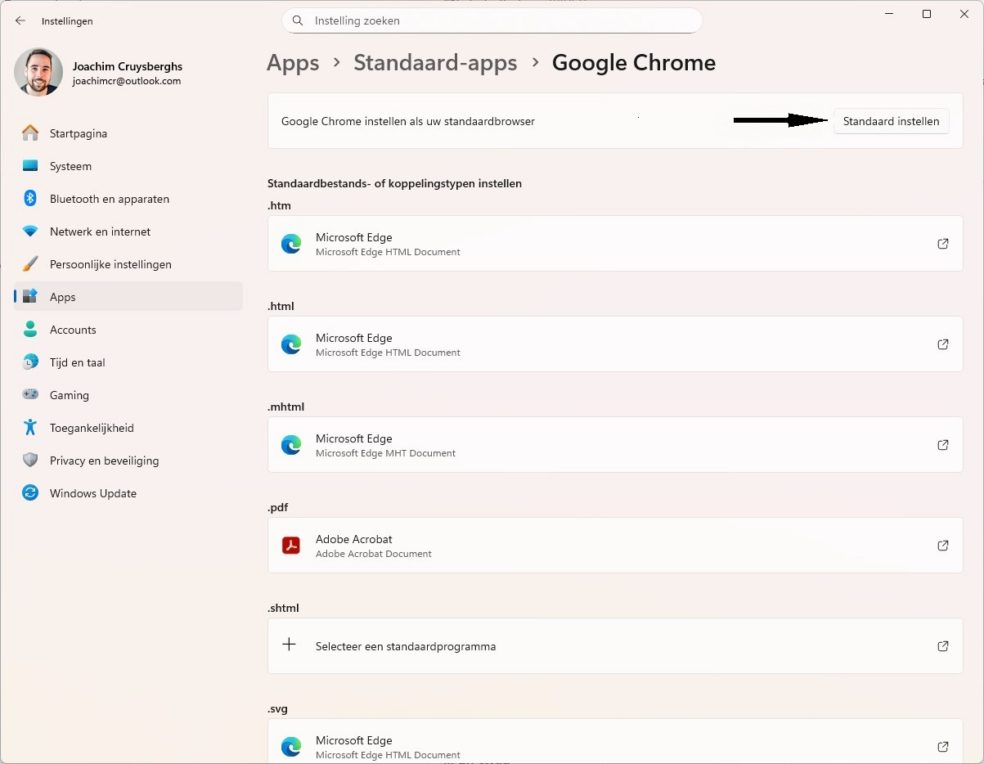Change the .mhtml Microsoft Edge MHT default
The height and width of the screenshot is (764, 984).
tap(615, 444)
